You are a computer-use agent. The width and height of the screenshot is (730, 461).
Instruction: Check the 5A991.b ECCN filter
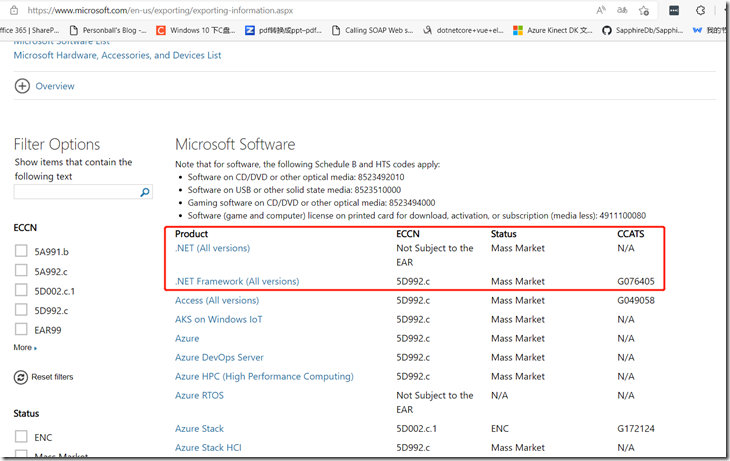tap(21, 252)
